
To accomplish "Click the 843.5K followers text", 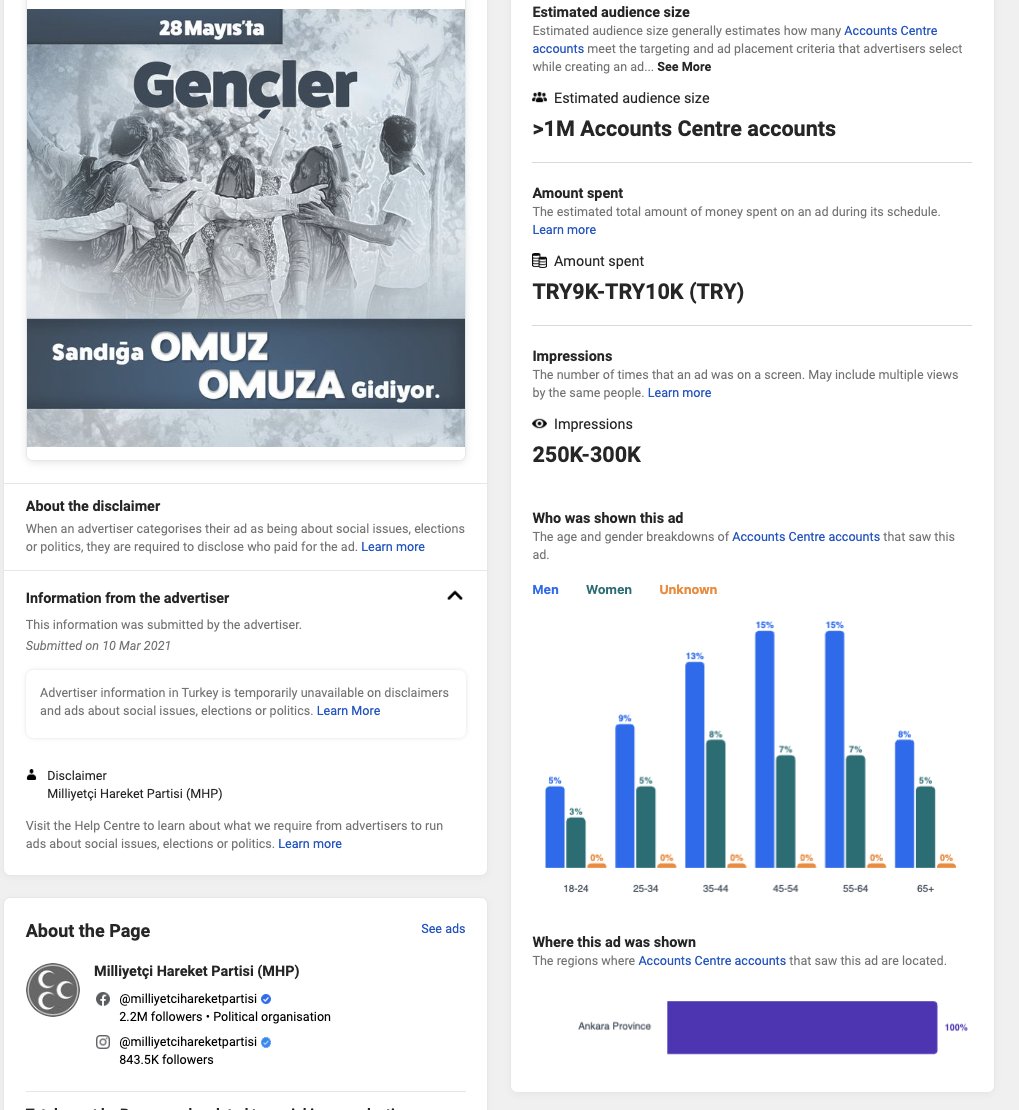I will pos(166,1060).
